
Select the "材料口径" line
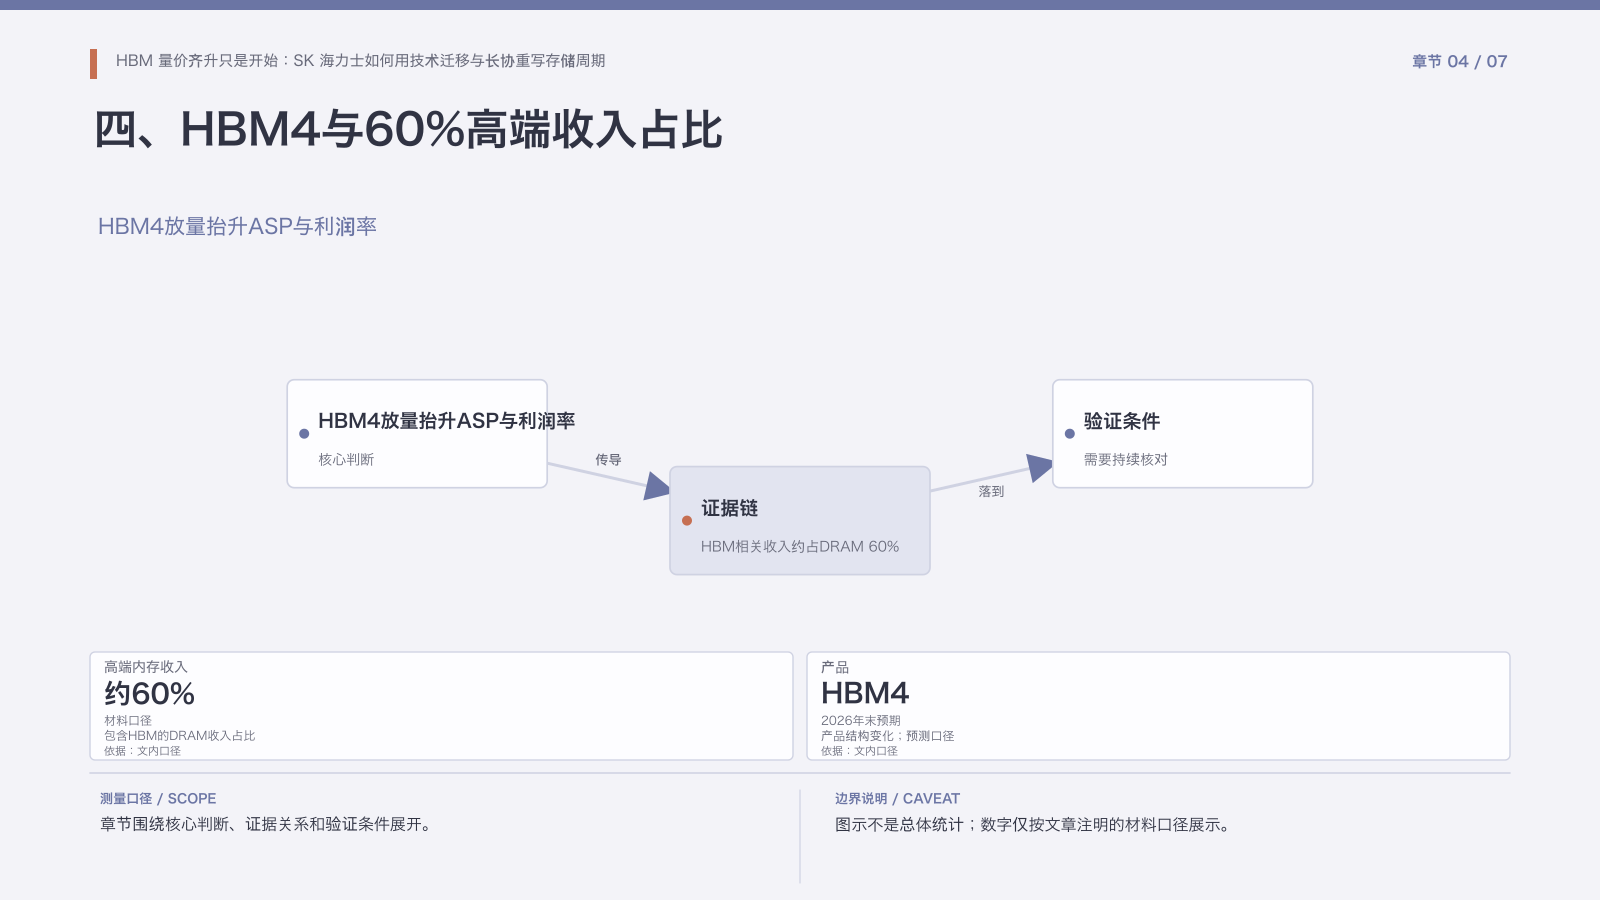[128, 721]
